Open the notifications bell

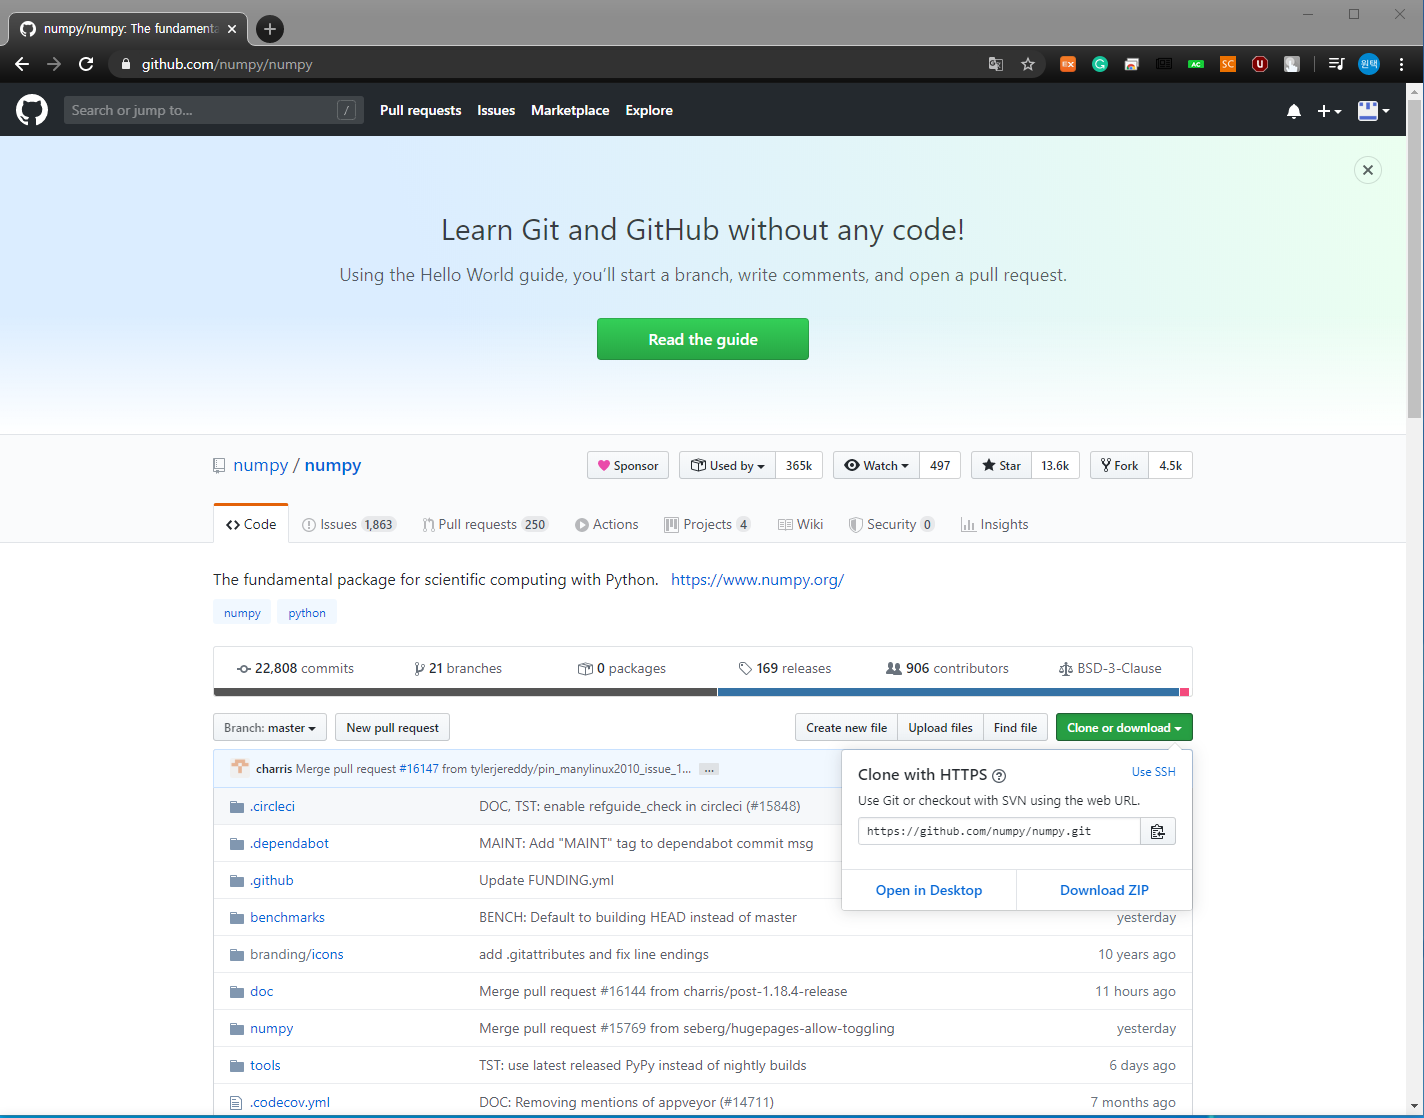pyautogui.click(x=1294, y=111)
